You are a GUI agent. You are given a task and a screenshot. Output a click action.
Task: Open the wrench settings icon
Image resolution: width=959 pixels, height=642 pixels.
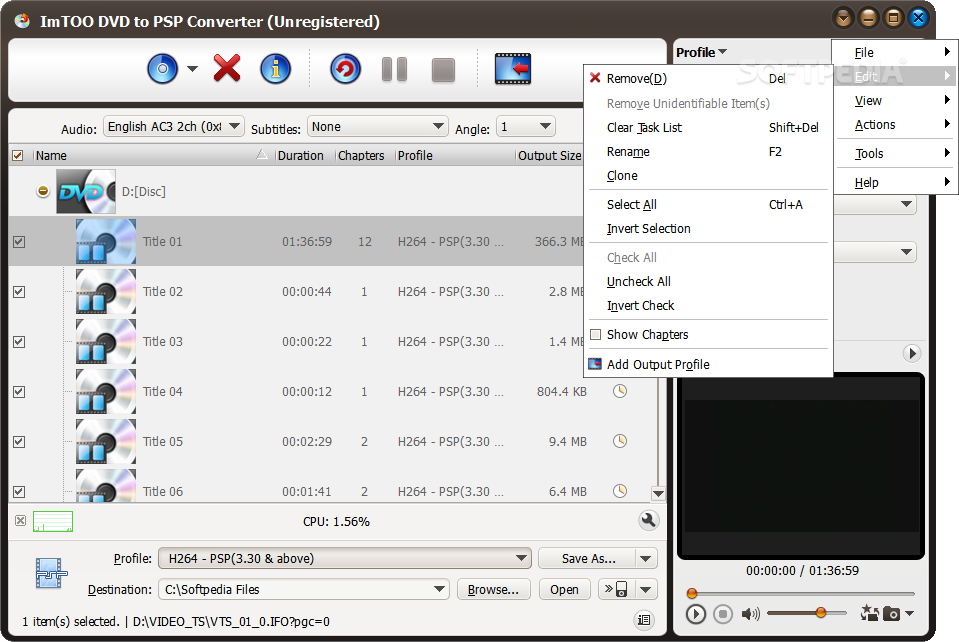[x=648, y=520]
